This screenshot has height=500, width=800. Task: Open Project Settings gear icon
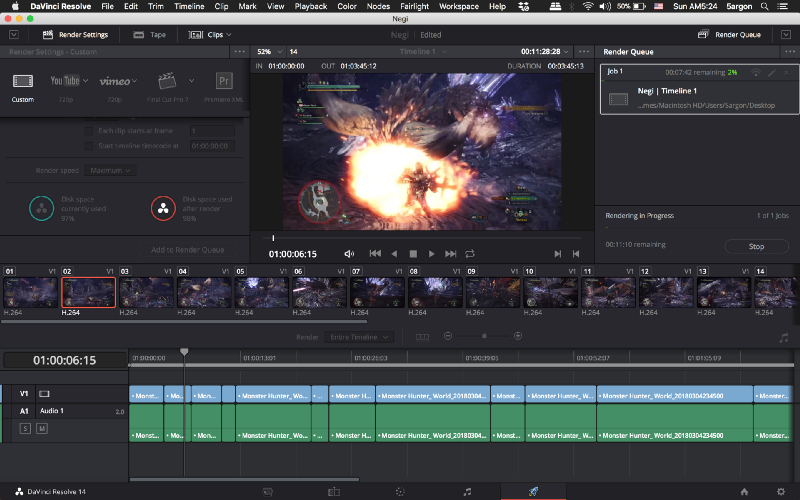[781, 492]
